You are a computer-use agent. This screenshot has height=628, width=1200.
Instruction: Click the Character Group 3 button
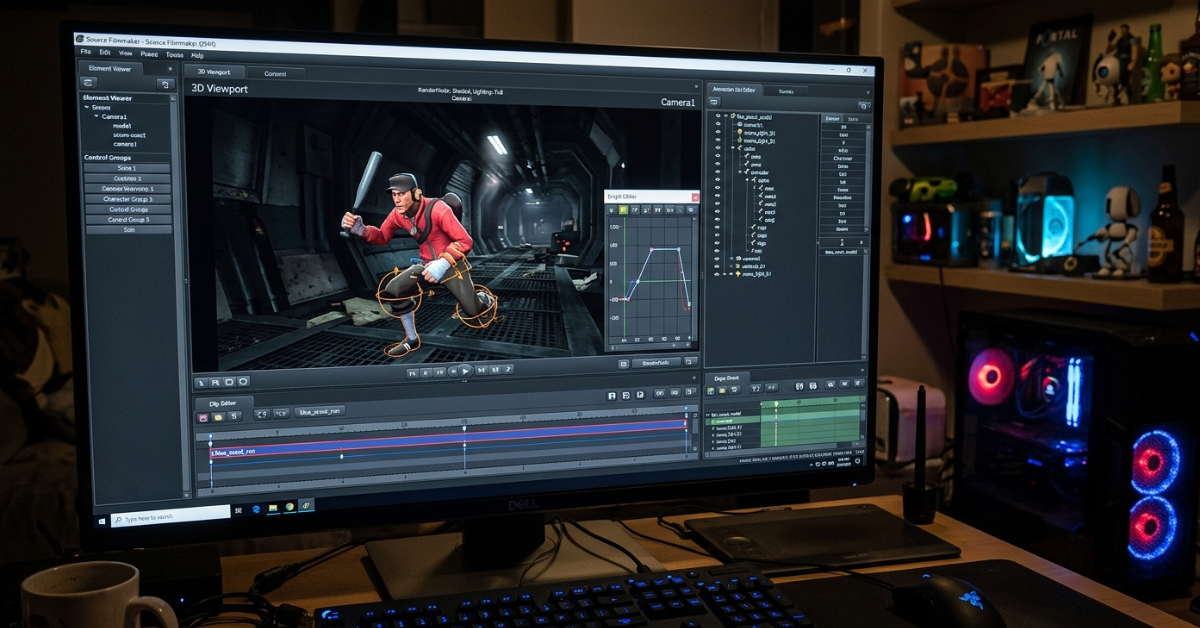pos(127,199)
